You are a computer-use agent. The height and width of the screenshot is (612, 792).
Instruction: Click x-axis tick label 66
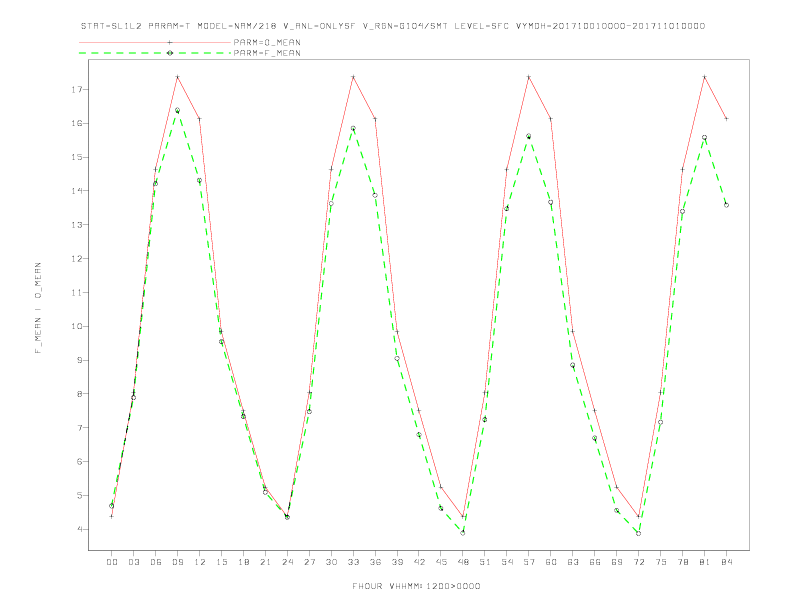click(595, 562)
